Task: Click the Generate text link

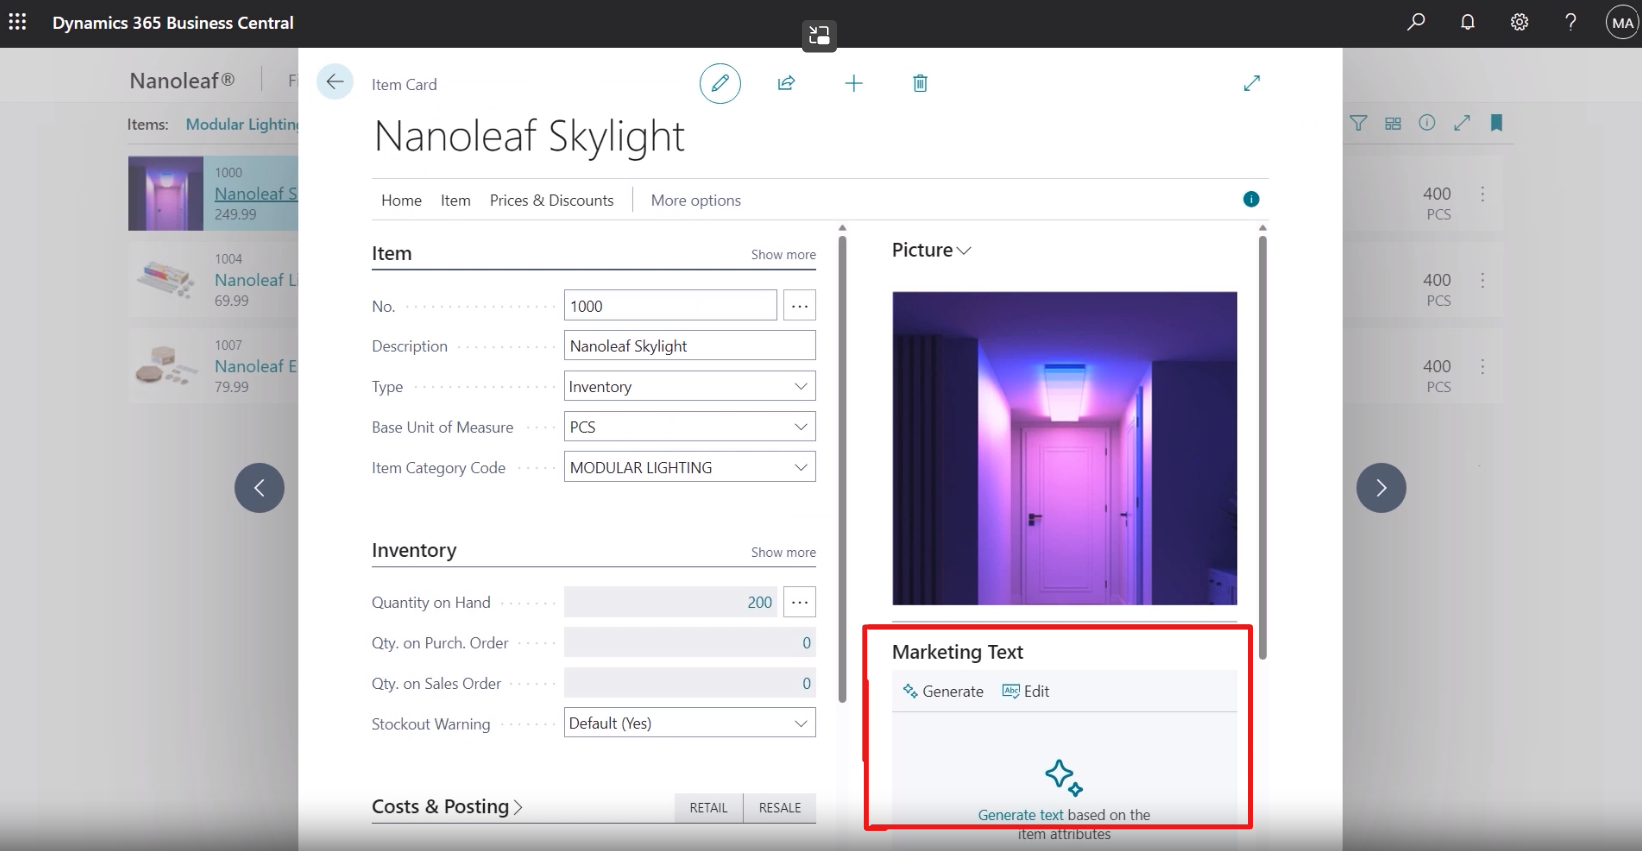Action: pos(1021,815)
